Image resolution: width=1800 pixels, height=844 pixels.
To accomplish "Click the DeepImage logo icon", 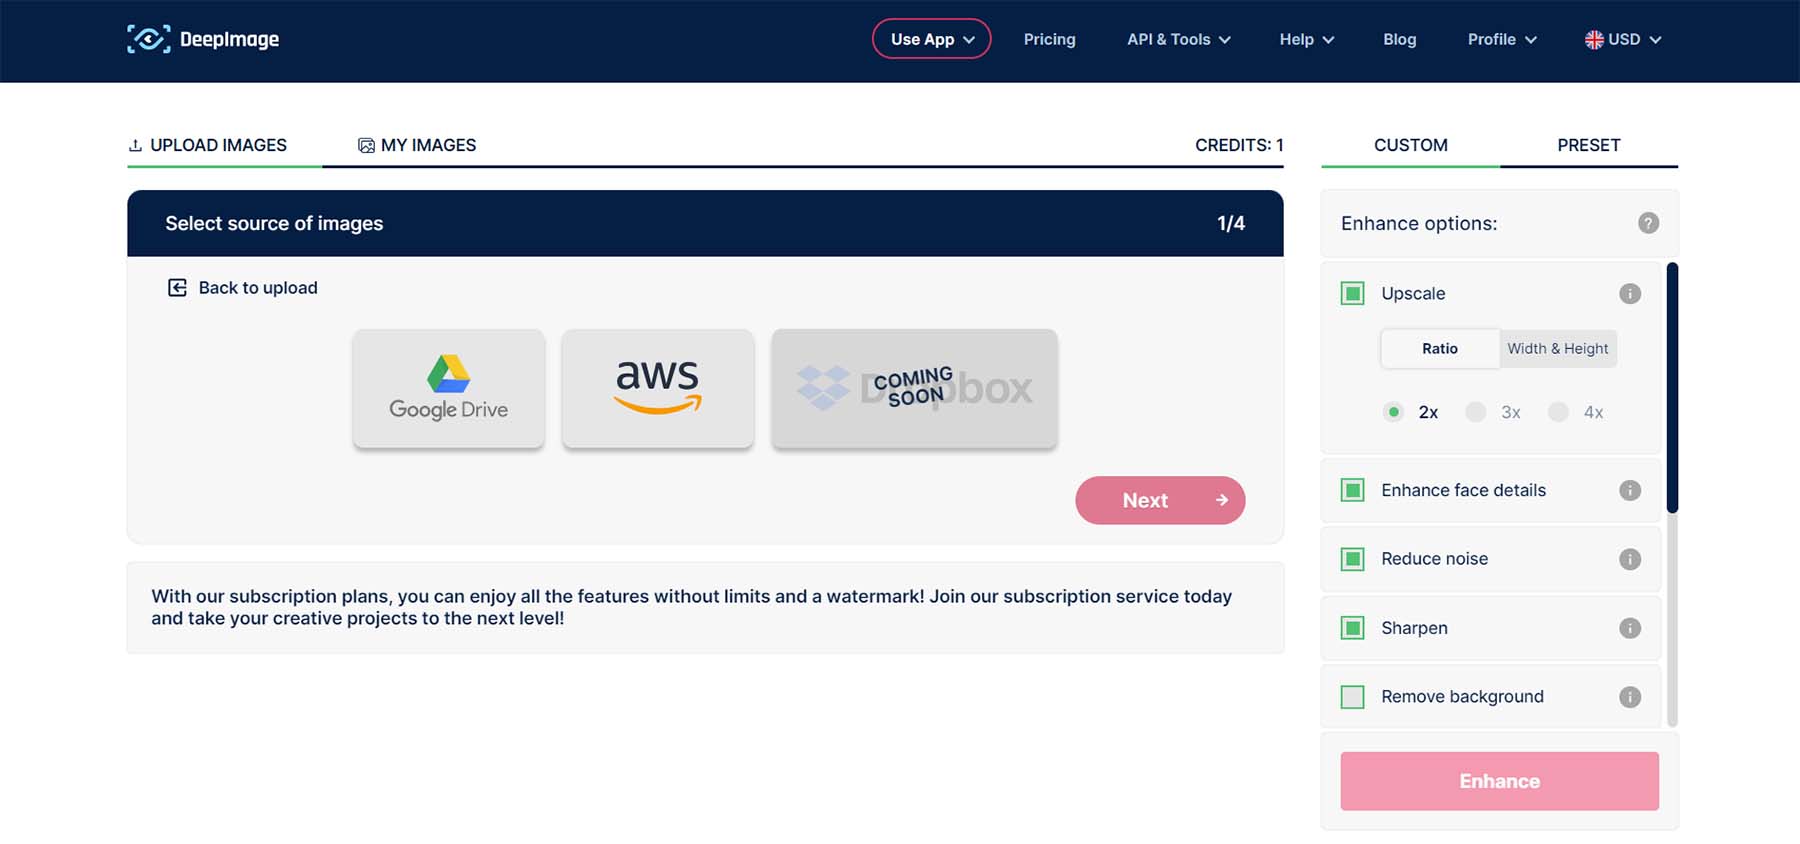I will (x=149, y=39).
